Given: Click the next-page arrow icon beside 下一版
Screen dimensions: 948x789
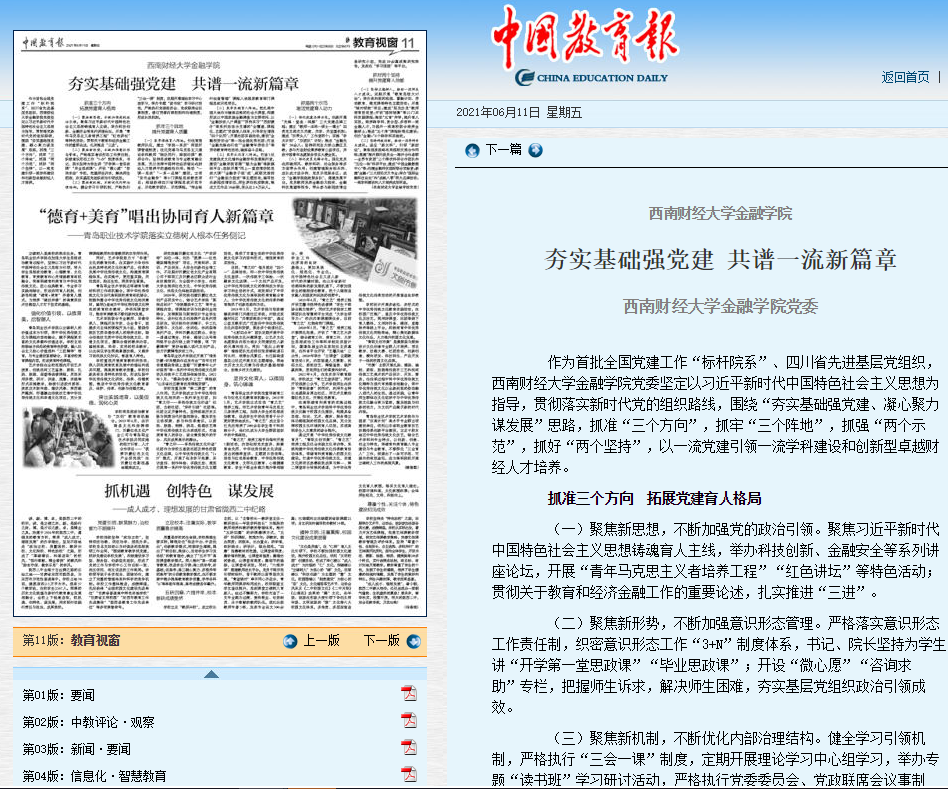Looking at the screenshot, I should pyautogui.click(x=410, y=641).
